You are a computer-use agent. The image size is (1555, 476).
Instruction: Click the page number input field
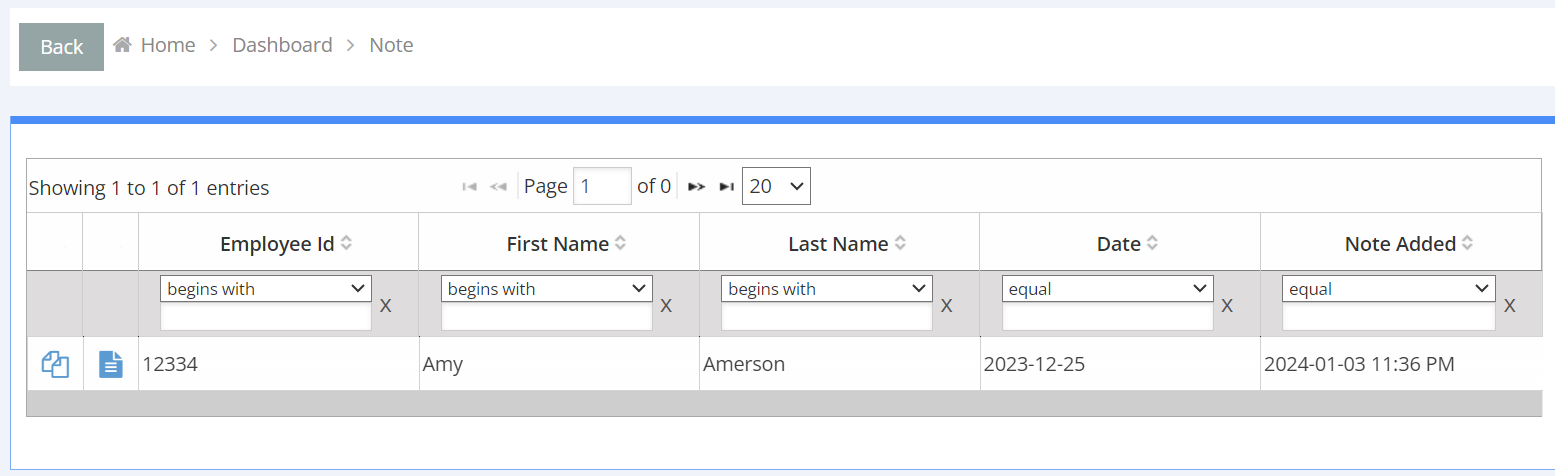tap(602, 186)
